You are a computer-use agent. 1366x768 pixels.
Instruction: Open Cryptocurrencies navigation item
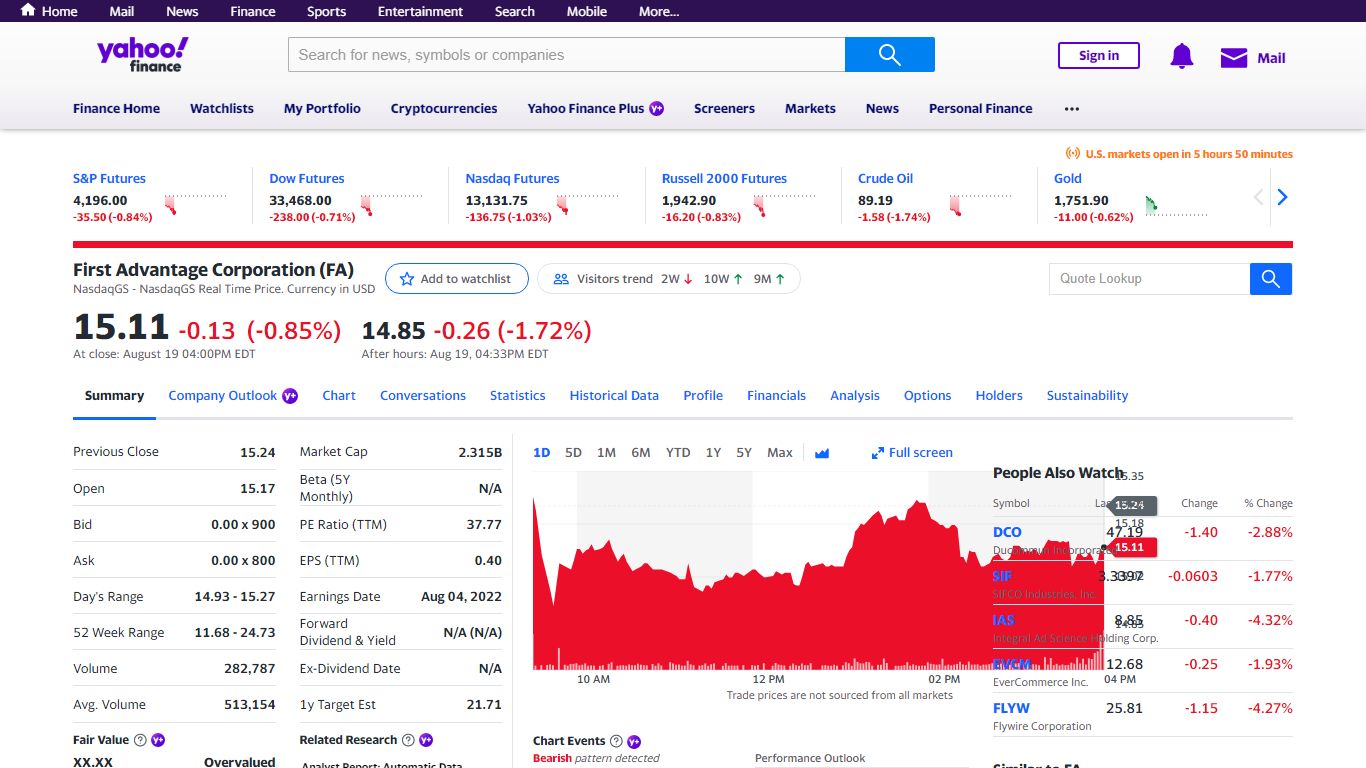pos(444,108)
